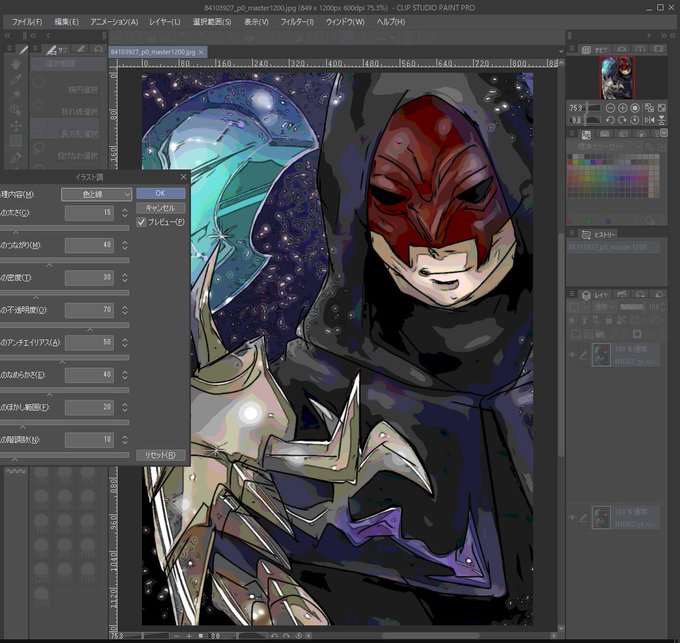The width and height of the screenshot is (680, 643).
Task: Hide the top layer via eye icon
Action: tap(572, 355)
